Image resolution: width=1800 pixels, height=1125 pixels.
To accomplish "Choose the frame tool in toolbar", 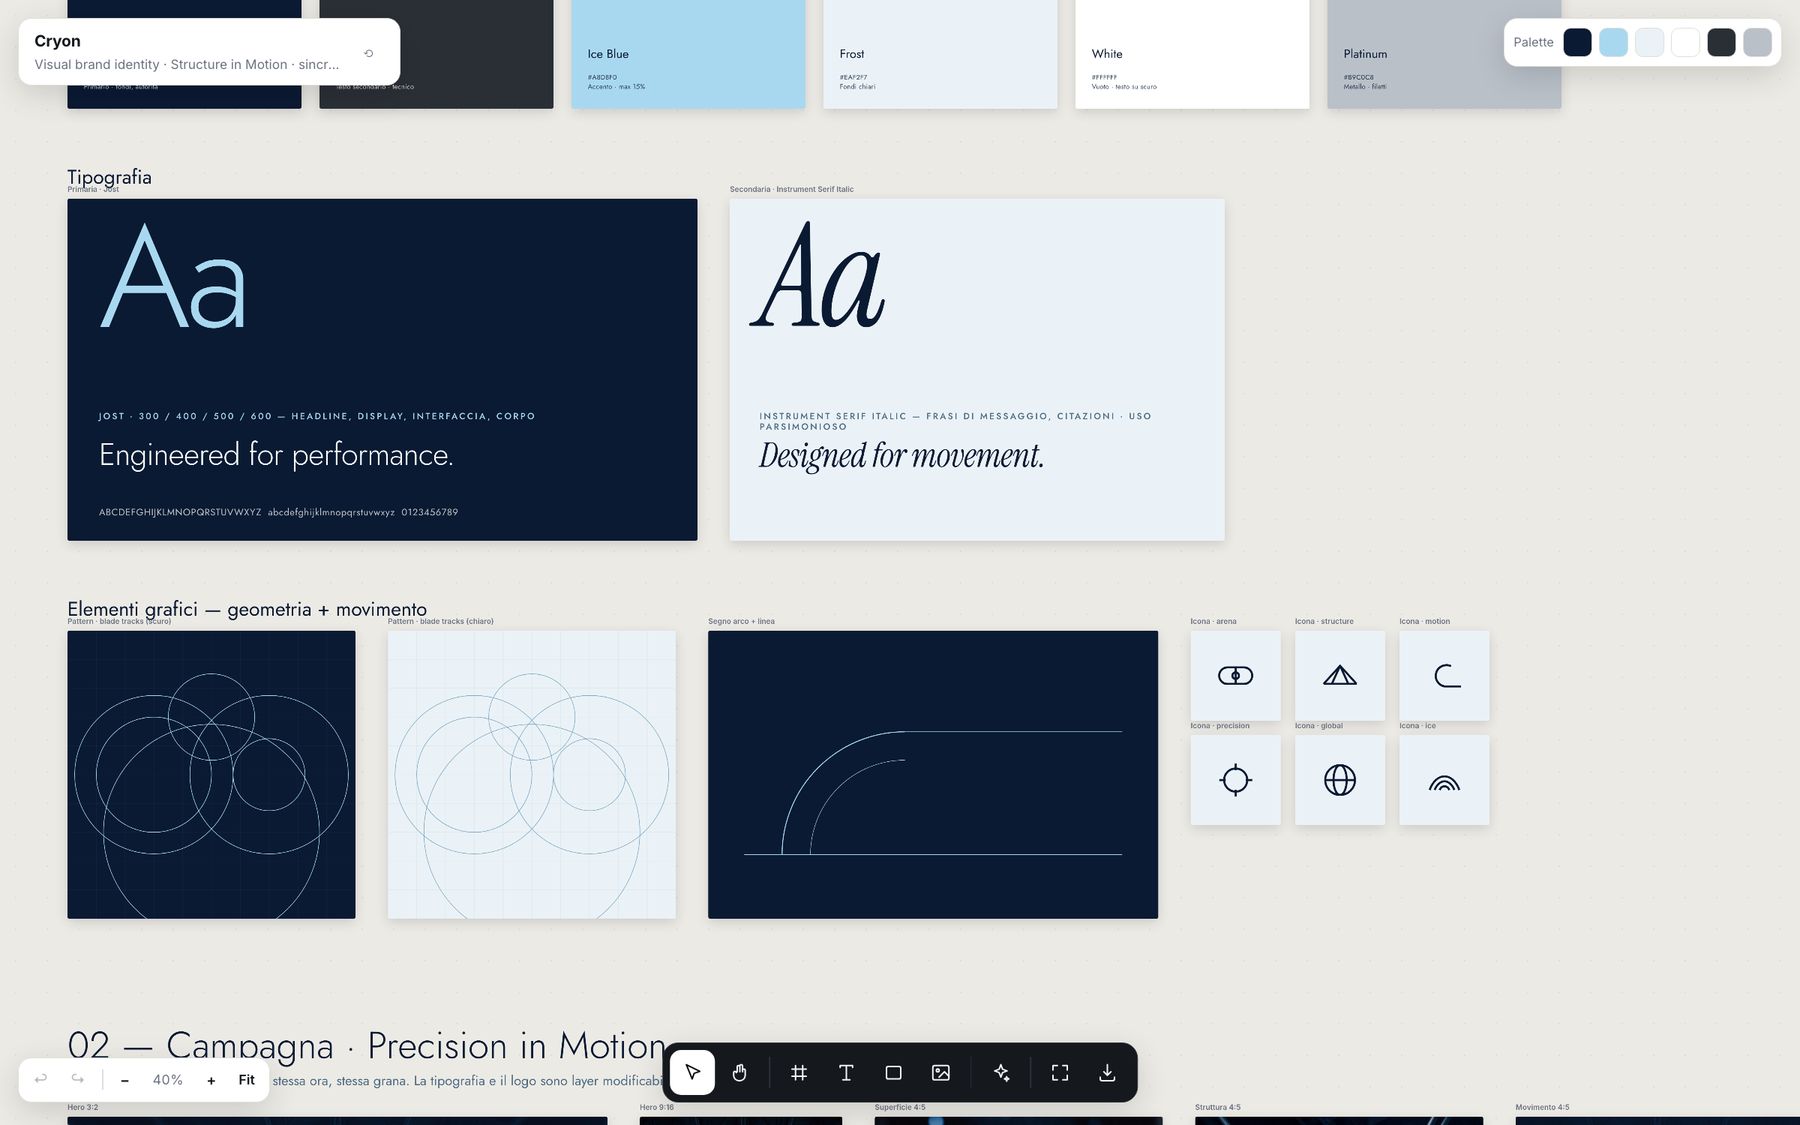I will [x=799, y=1073].
